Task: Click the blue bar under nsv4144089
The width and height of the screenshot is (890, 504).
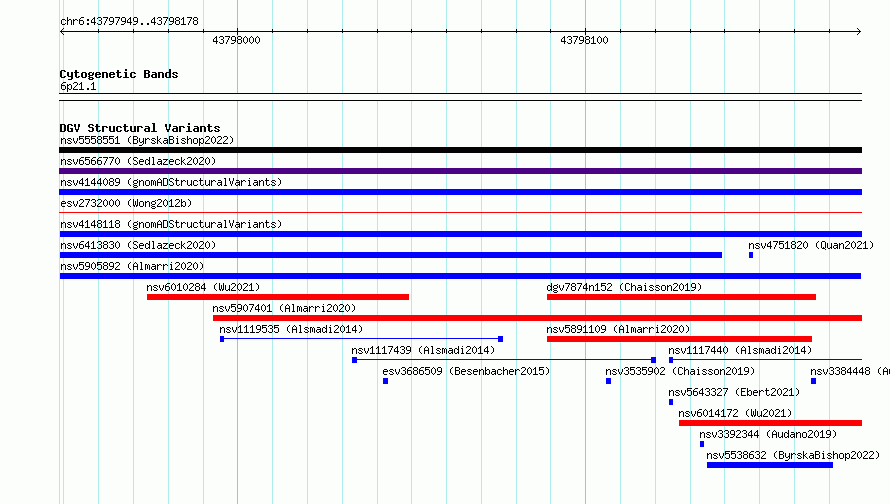Action: pos(460,192)
